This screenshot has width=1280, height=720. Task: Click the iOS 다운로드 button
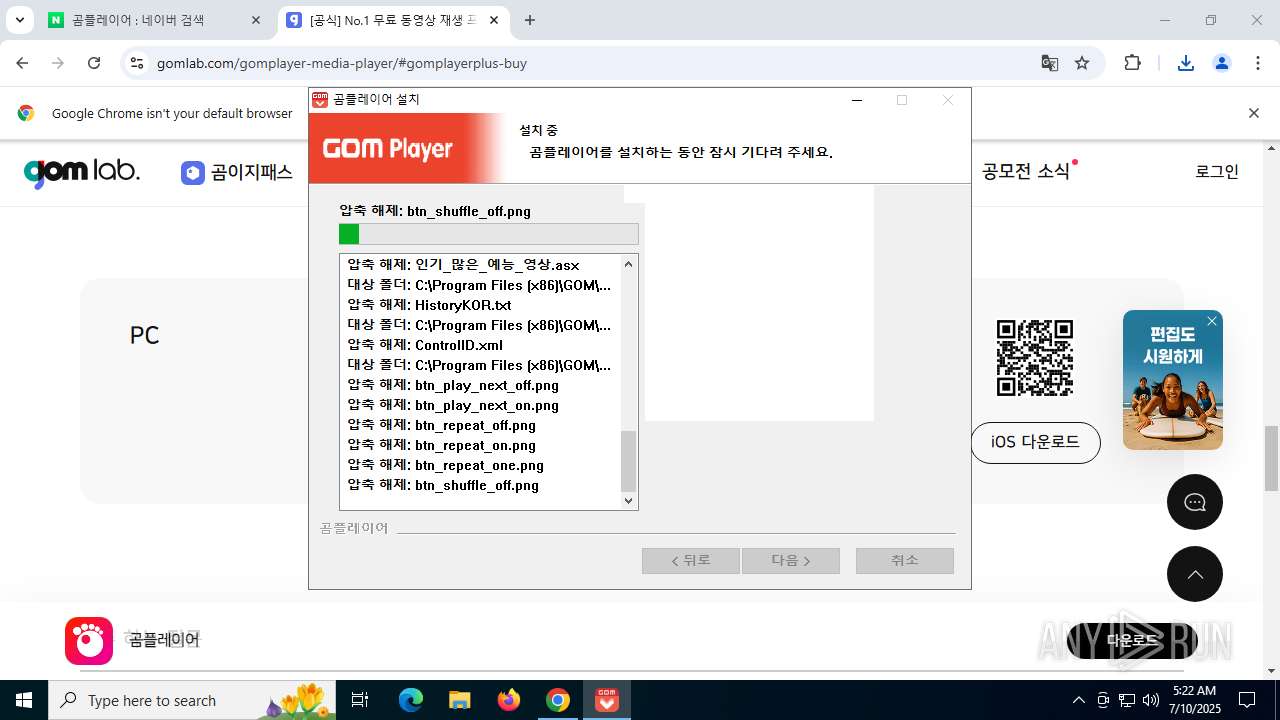1035,442
